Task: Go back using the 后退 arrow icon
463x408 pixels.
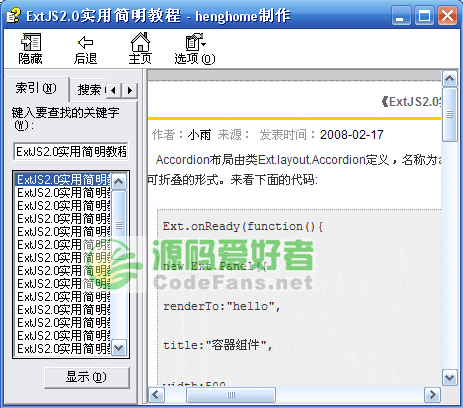Action: [85, 42]
